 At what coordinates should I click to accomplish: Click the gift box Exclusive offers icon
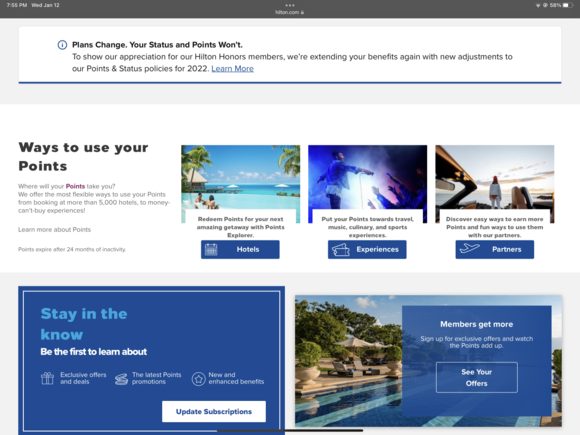tap(47, 378)
